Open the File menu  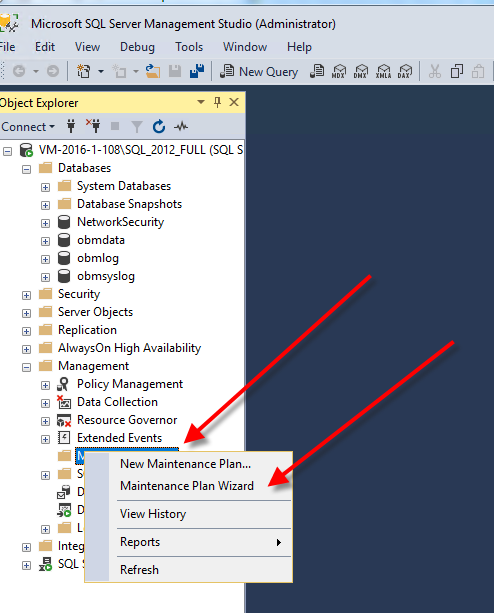point(7,47)
